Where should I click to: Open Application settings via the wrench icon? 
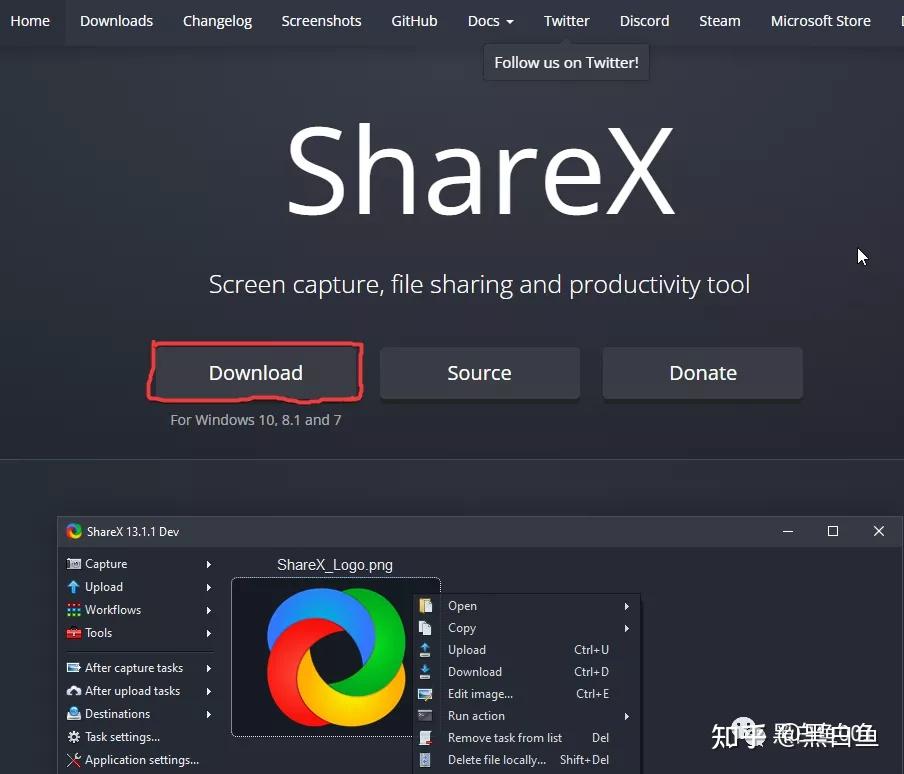74,760
